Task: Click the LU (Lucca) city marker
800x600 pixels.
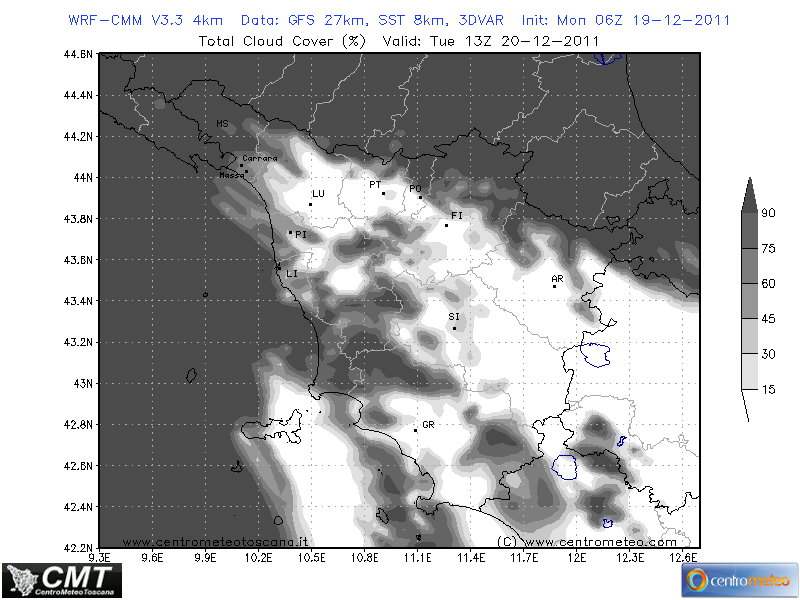Action: (311, 204)
